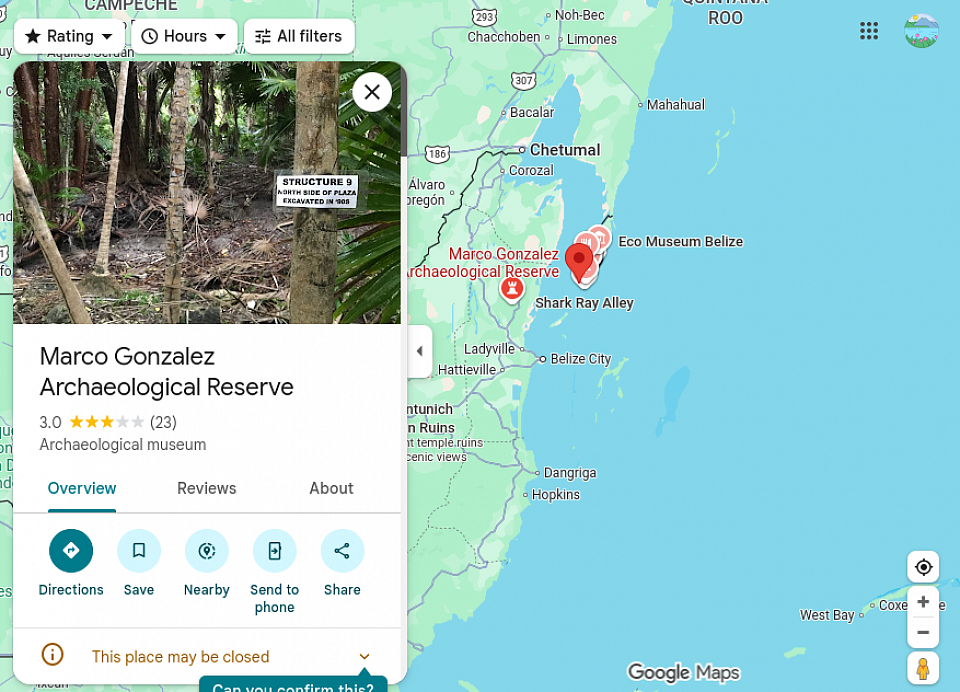Image resolution: width=960 pixels, height=692 pixels.
Task: Collapse the side panel arrow
Action: coord(419,351)
